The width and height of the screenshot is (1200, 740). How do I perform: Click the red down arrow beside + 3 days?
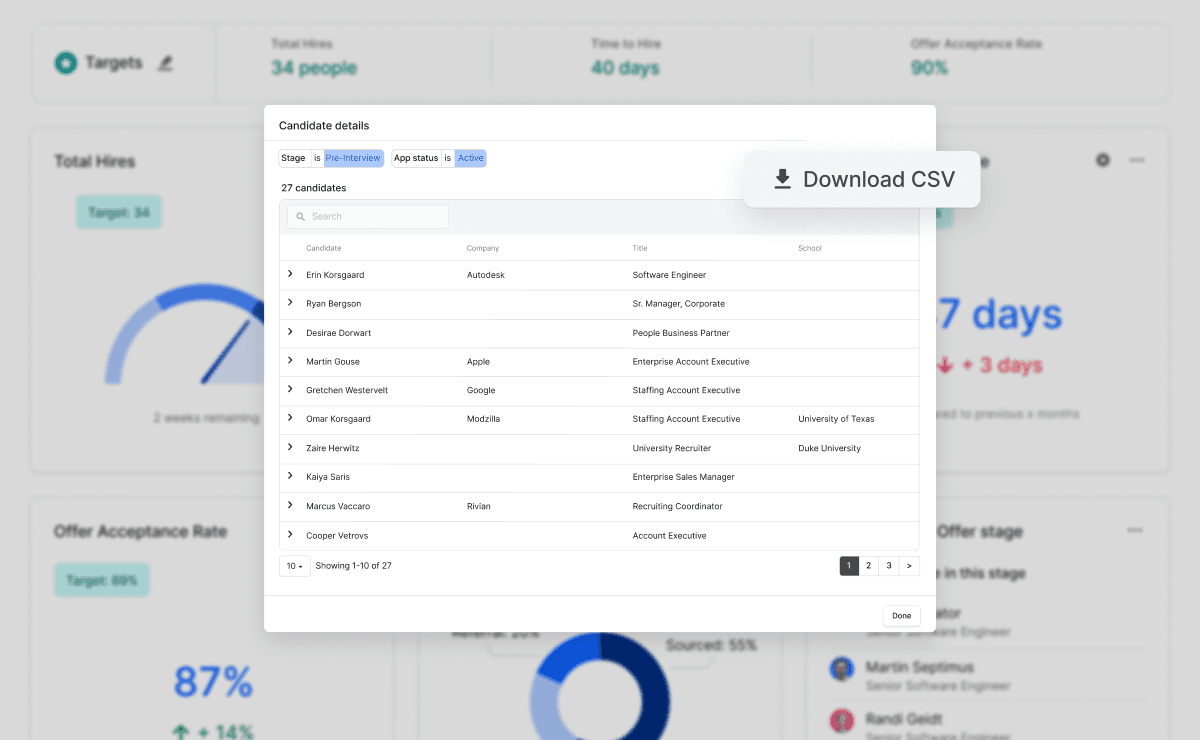pos(943,366)
